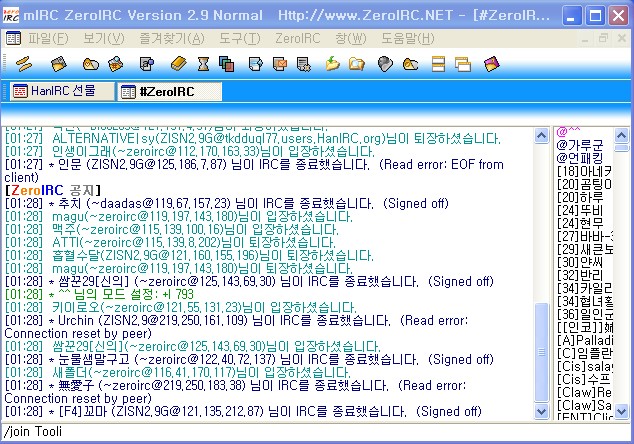This screenshot has height=444, width=634.
Task: Click the nickname list scroll-up arrow
Action: coord(621,135)
